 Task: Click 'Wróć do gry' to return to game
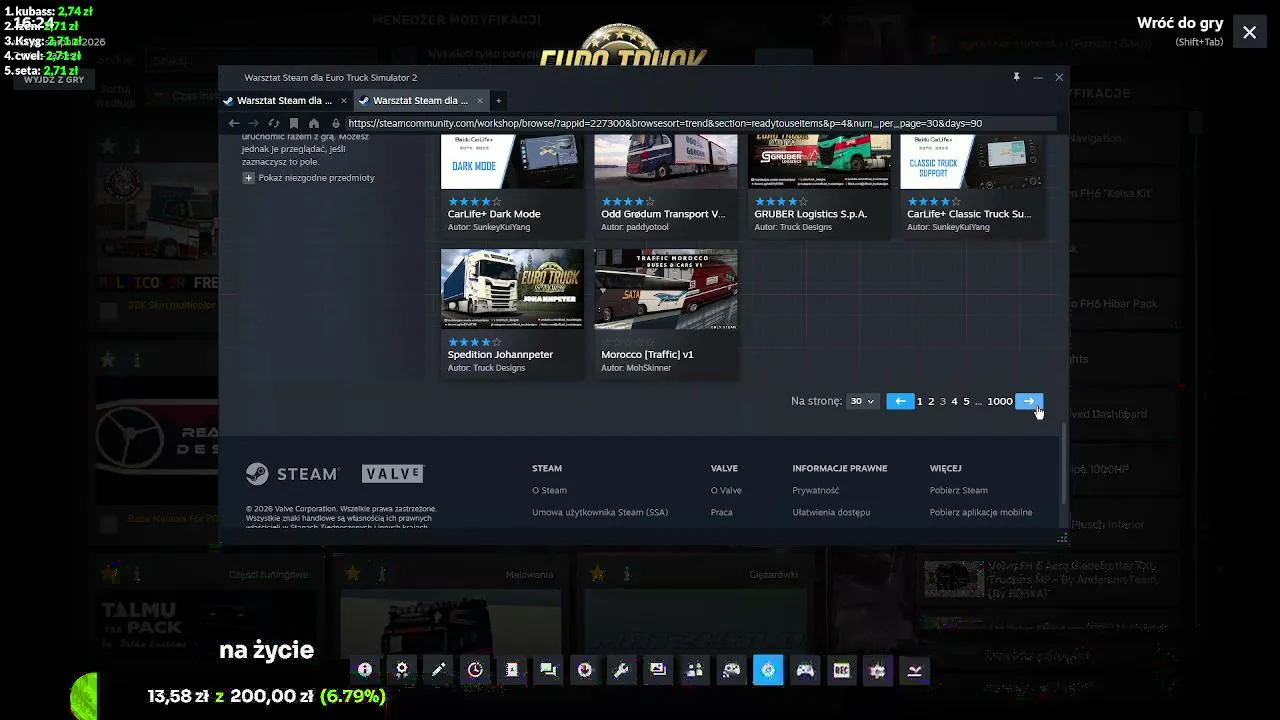coord(1180,23)
